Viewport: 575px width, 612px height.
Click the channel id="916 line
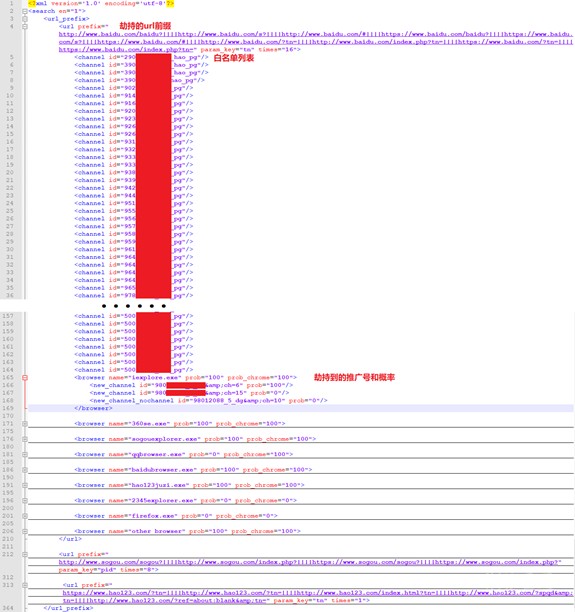[134, 103]
